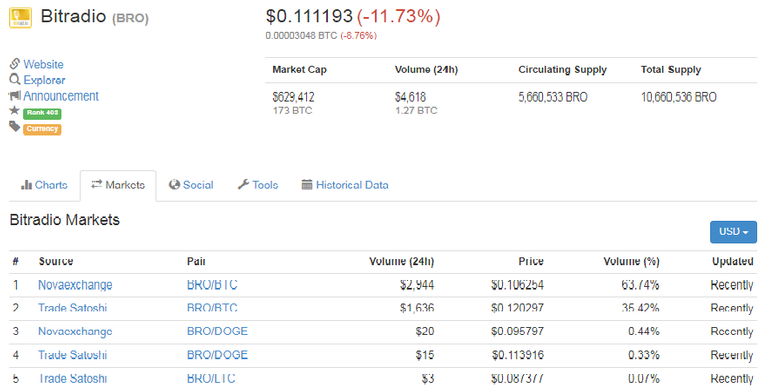768x392 pixels.
Task: Click the Bitradio coin logo icon
Action: (21, 18)
